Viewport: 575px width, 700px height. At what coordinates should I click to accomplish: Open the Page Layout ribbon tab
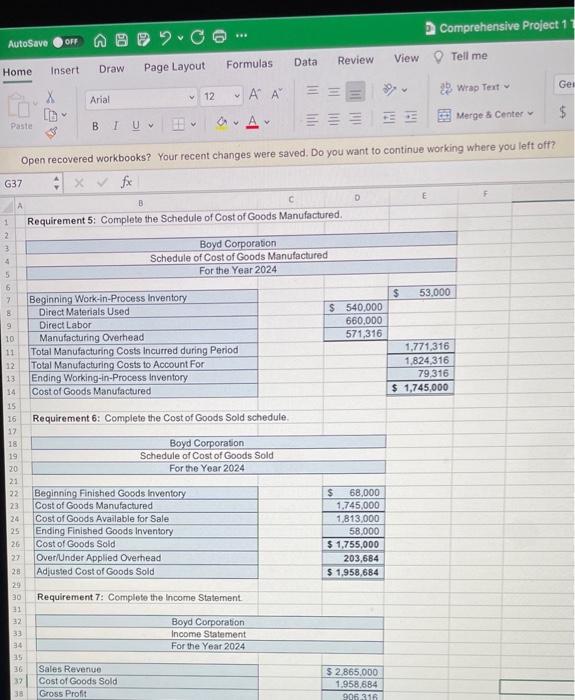175,67
